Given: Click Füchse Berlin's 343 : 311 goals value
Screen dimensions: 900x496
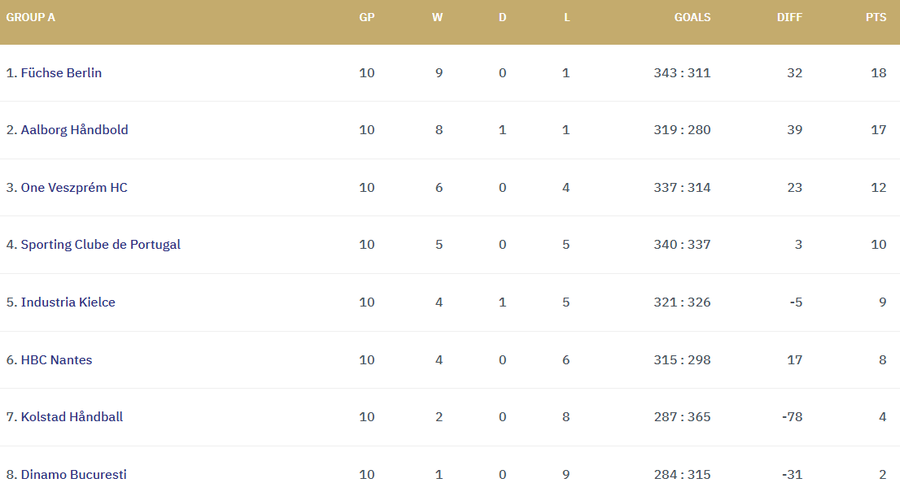Looking at the screenshot, I should [682, 73].
